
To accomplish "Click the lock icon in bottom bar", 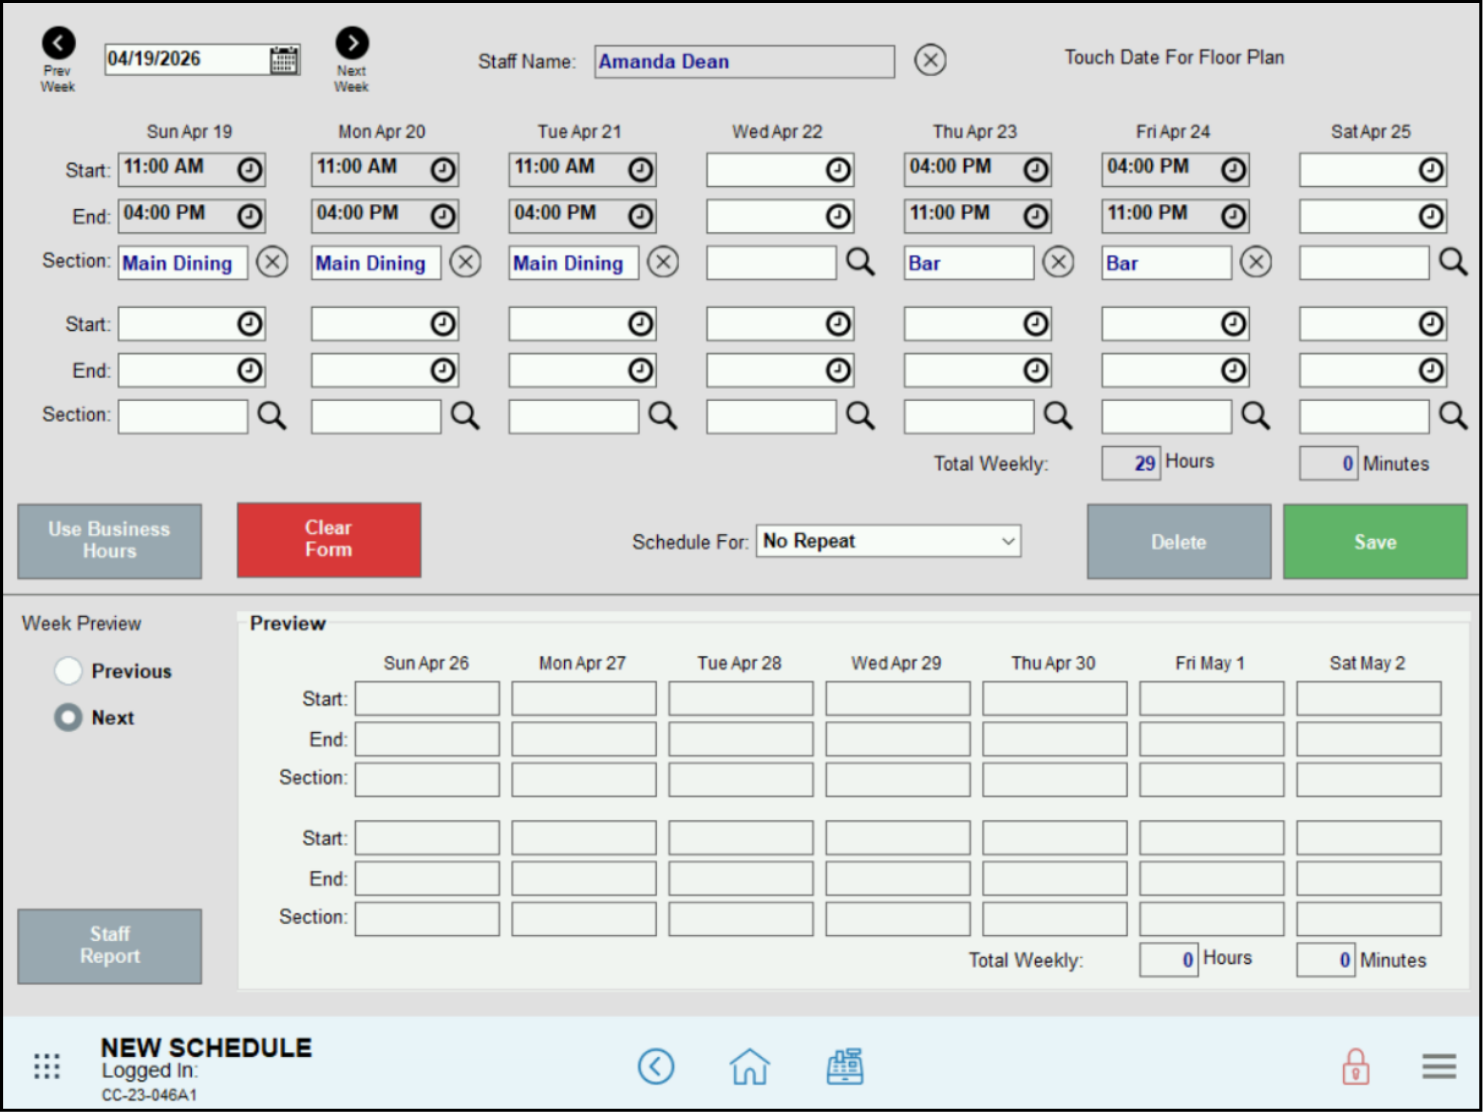I will (x=1356, y=1067).
